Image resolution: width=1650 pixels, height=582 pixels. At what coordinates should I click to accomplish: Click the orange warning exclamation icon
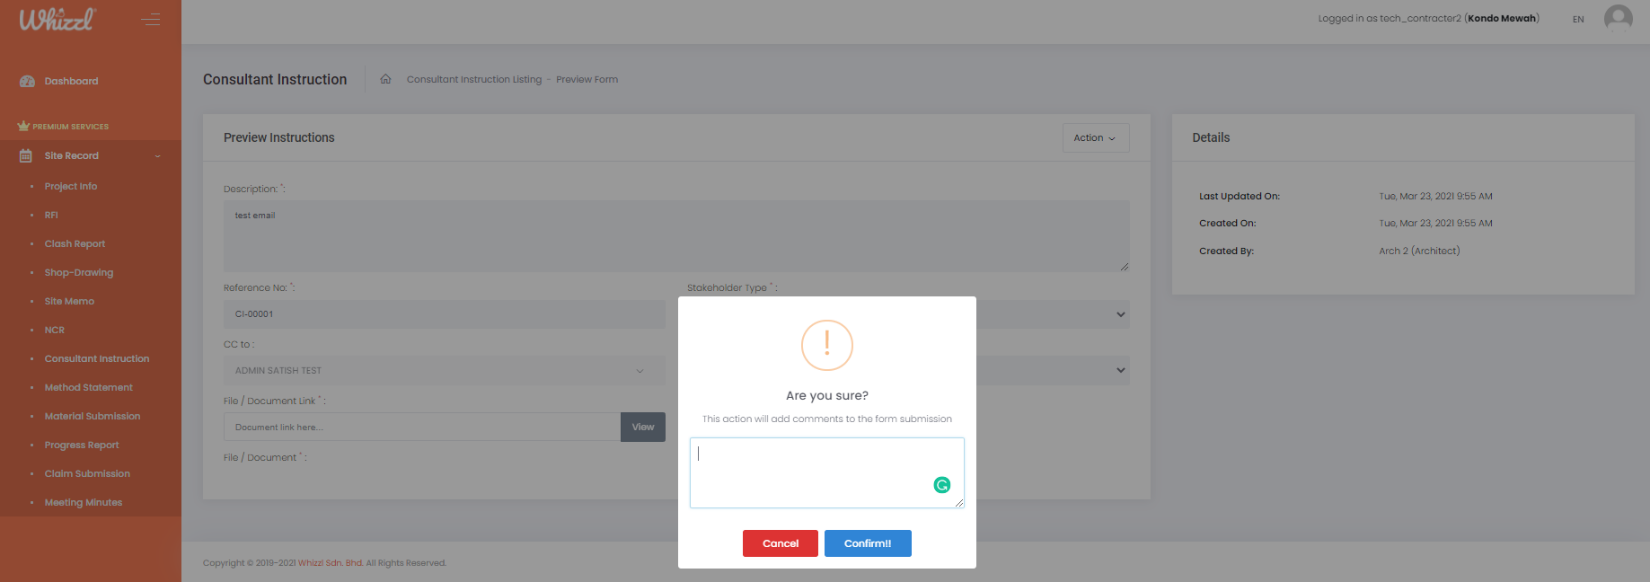coord(826,345)
